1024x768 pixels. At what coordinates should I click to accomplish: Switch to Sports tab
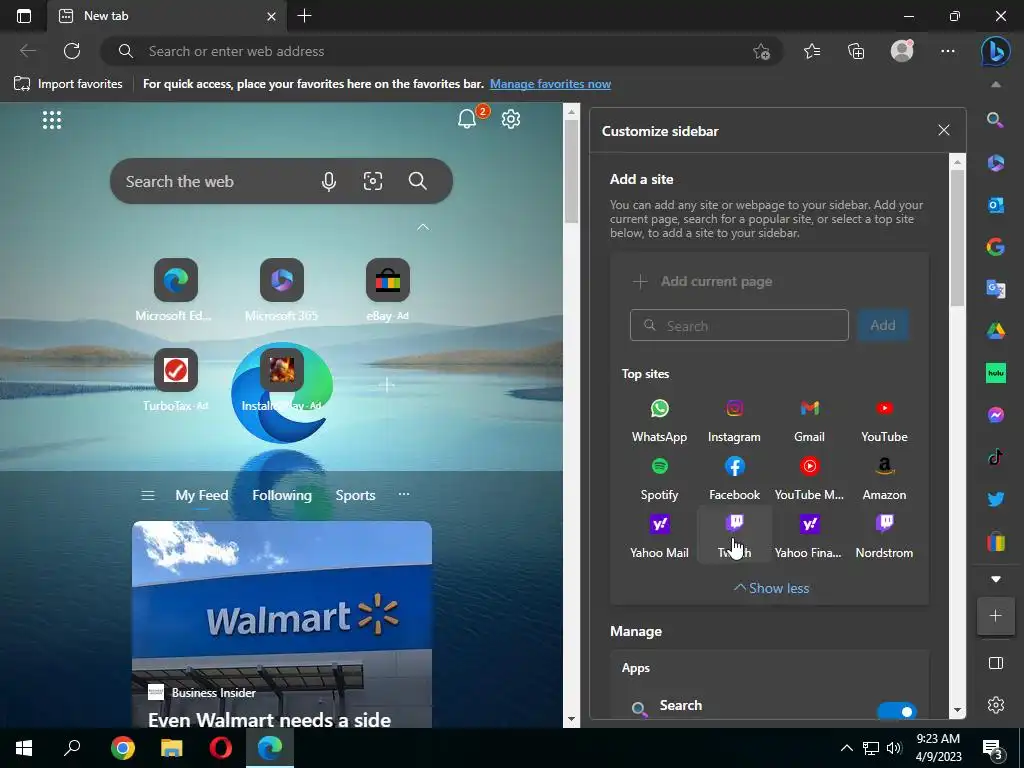(x=355, y=496)
